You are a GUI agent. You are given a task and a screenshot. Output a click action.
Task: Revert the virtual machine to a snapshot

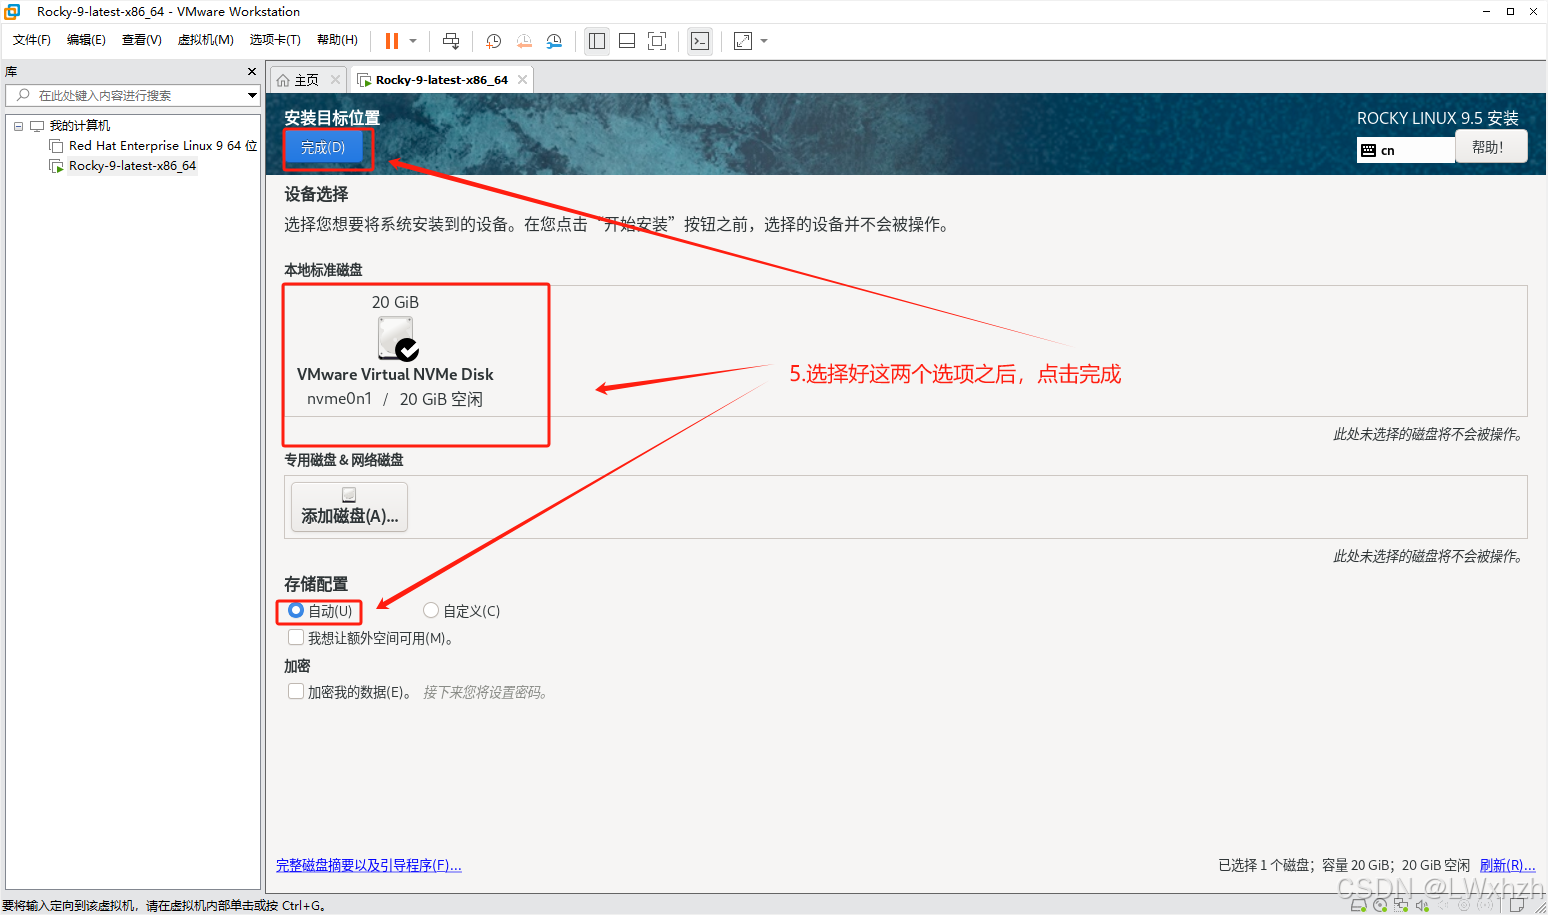coord(524,41)
